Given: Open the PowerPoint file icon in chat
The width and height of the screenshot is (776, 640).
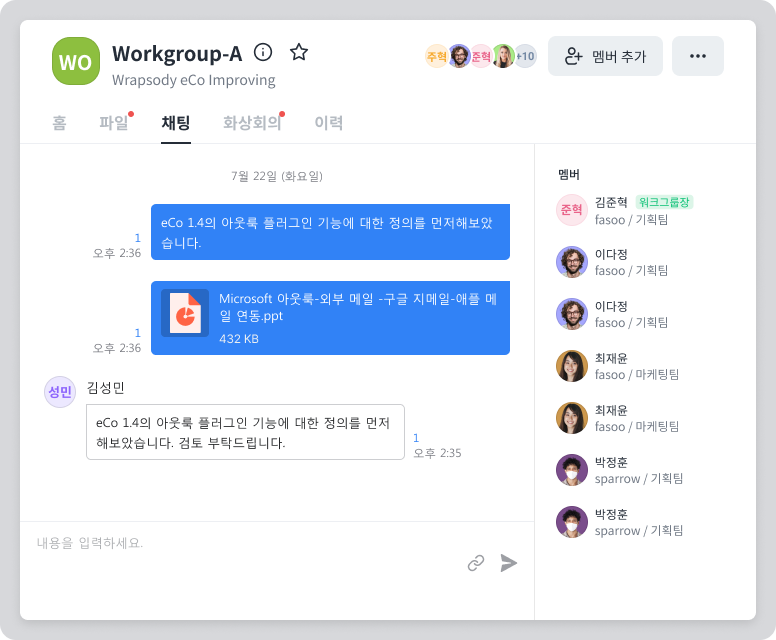Looking at the screenshot, I should tap(185, 313).
